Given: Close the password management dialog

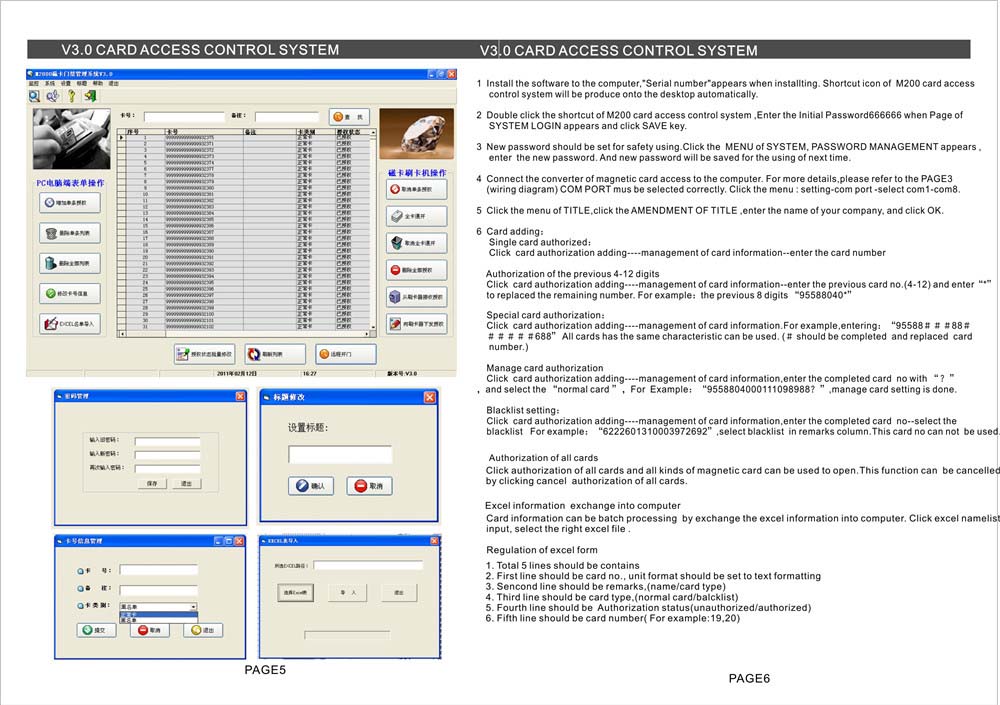Looking at the screenshot, I should 240,396.
